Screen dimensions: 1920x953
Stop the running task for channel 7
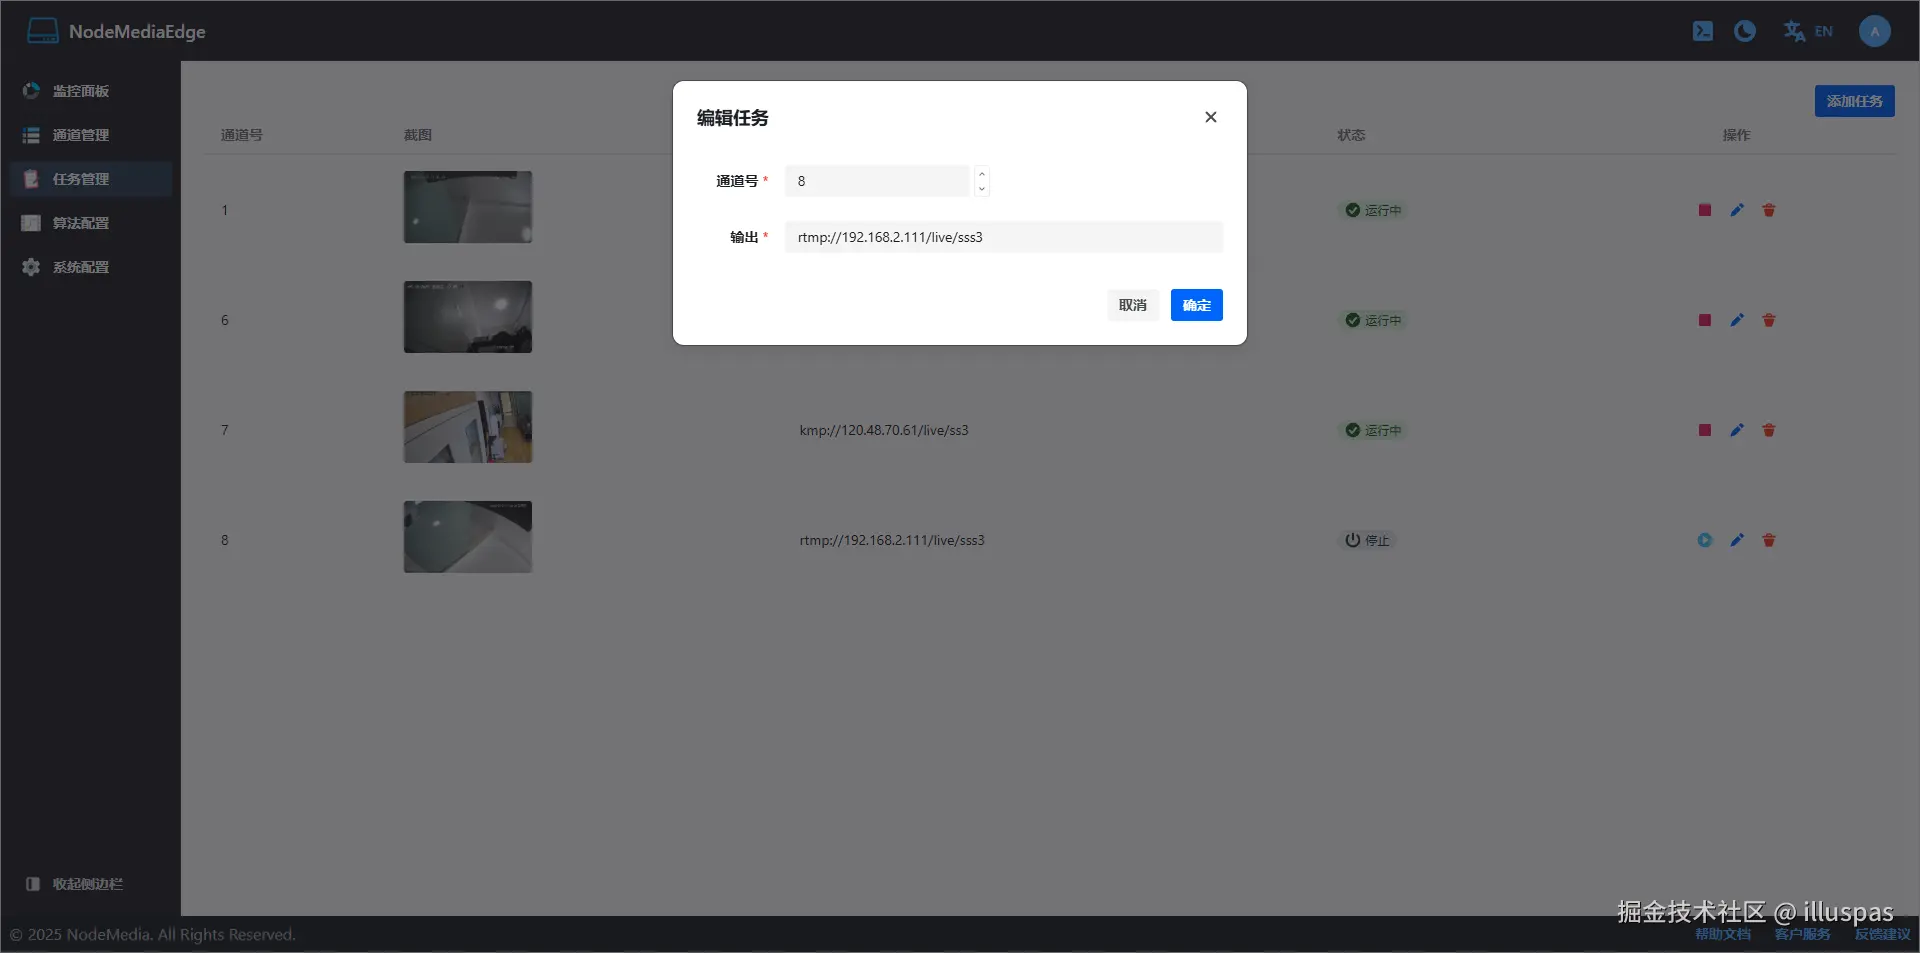[1705, 430]
